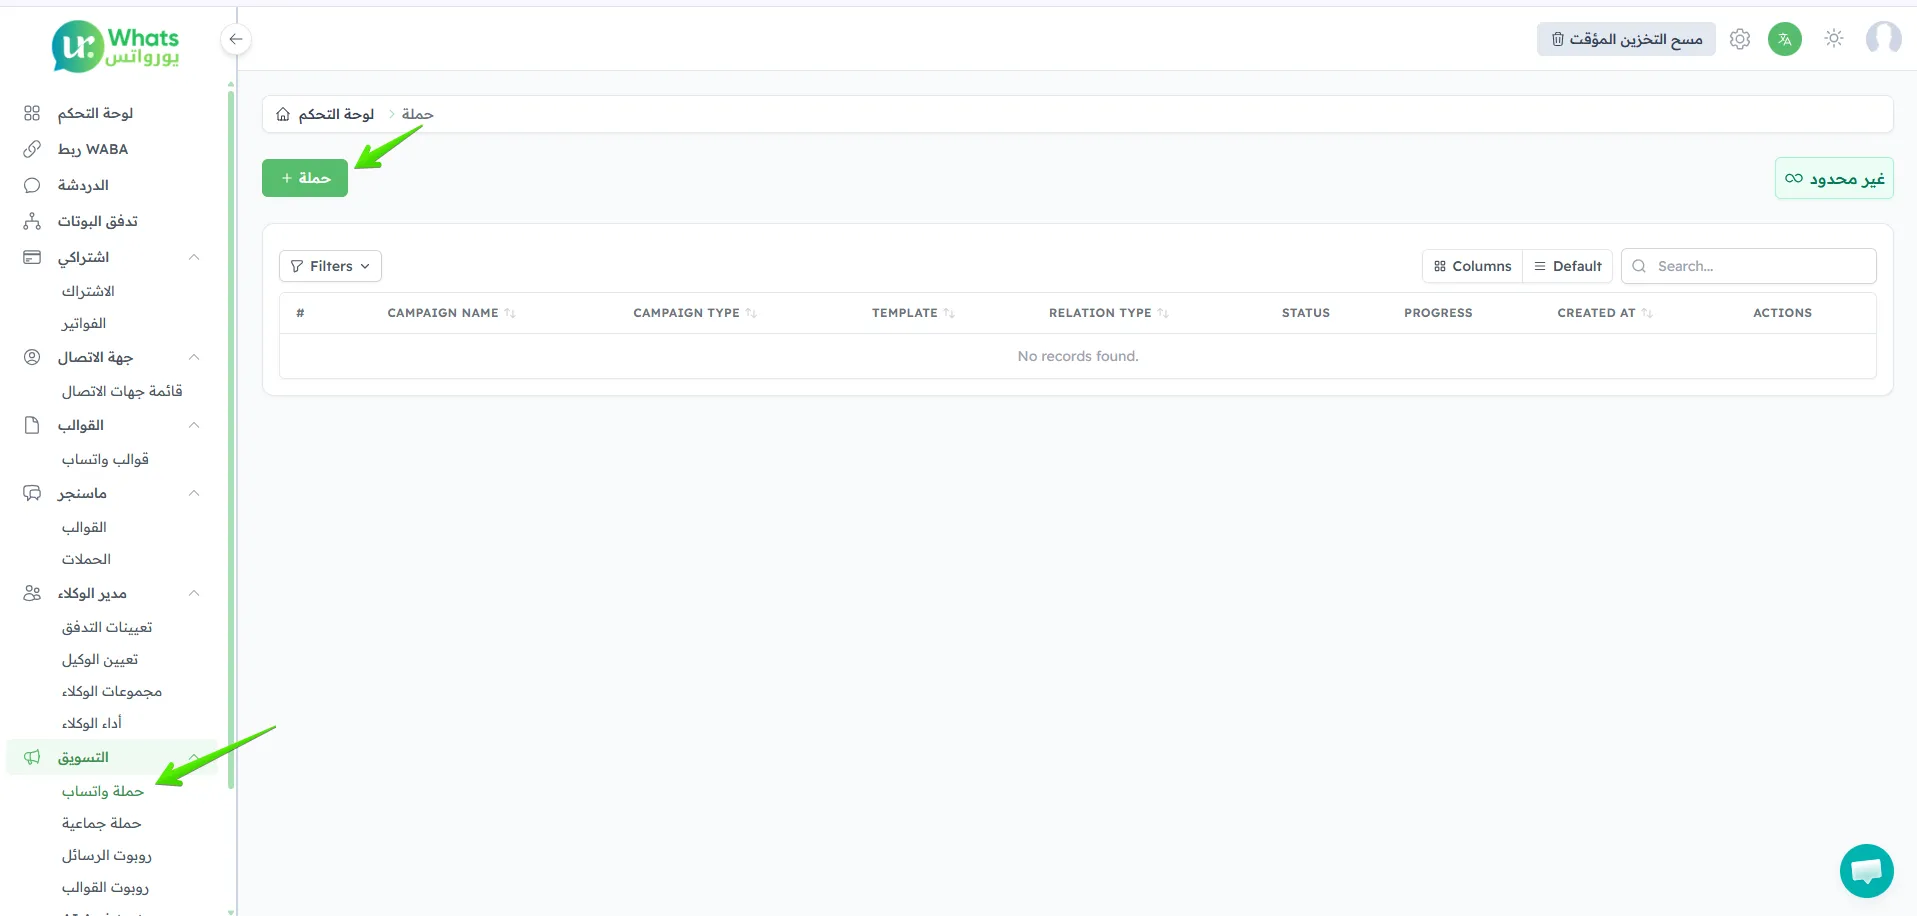Screen dimensions: 1917x916
Task: Collapse the ماسنجر section chevron
Action: [194, 493]
